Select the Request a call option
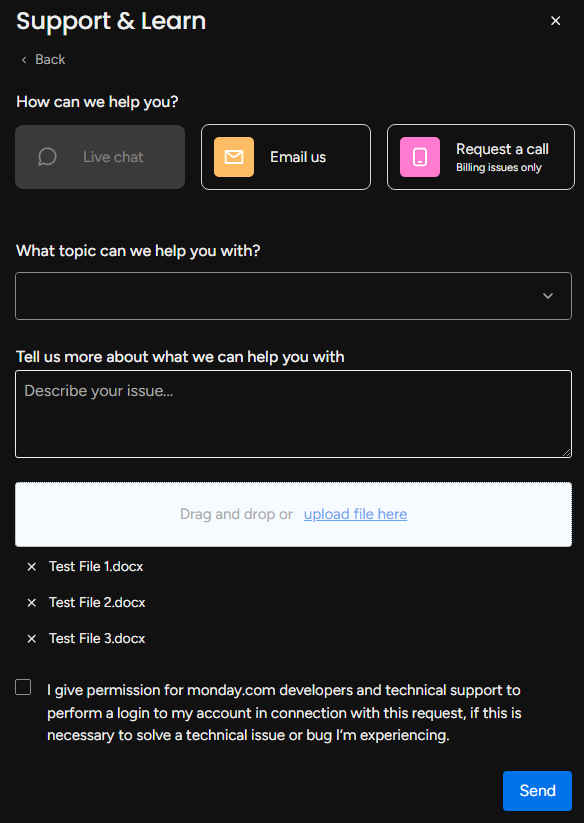584x823 pixels. pyautogui.click(x=481, y=157)
